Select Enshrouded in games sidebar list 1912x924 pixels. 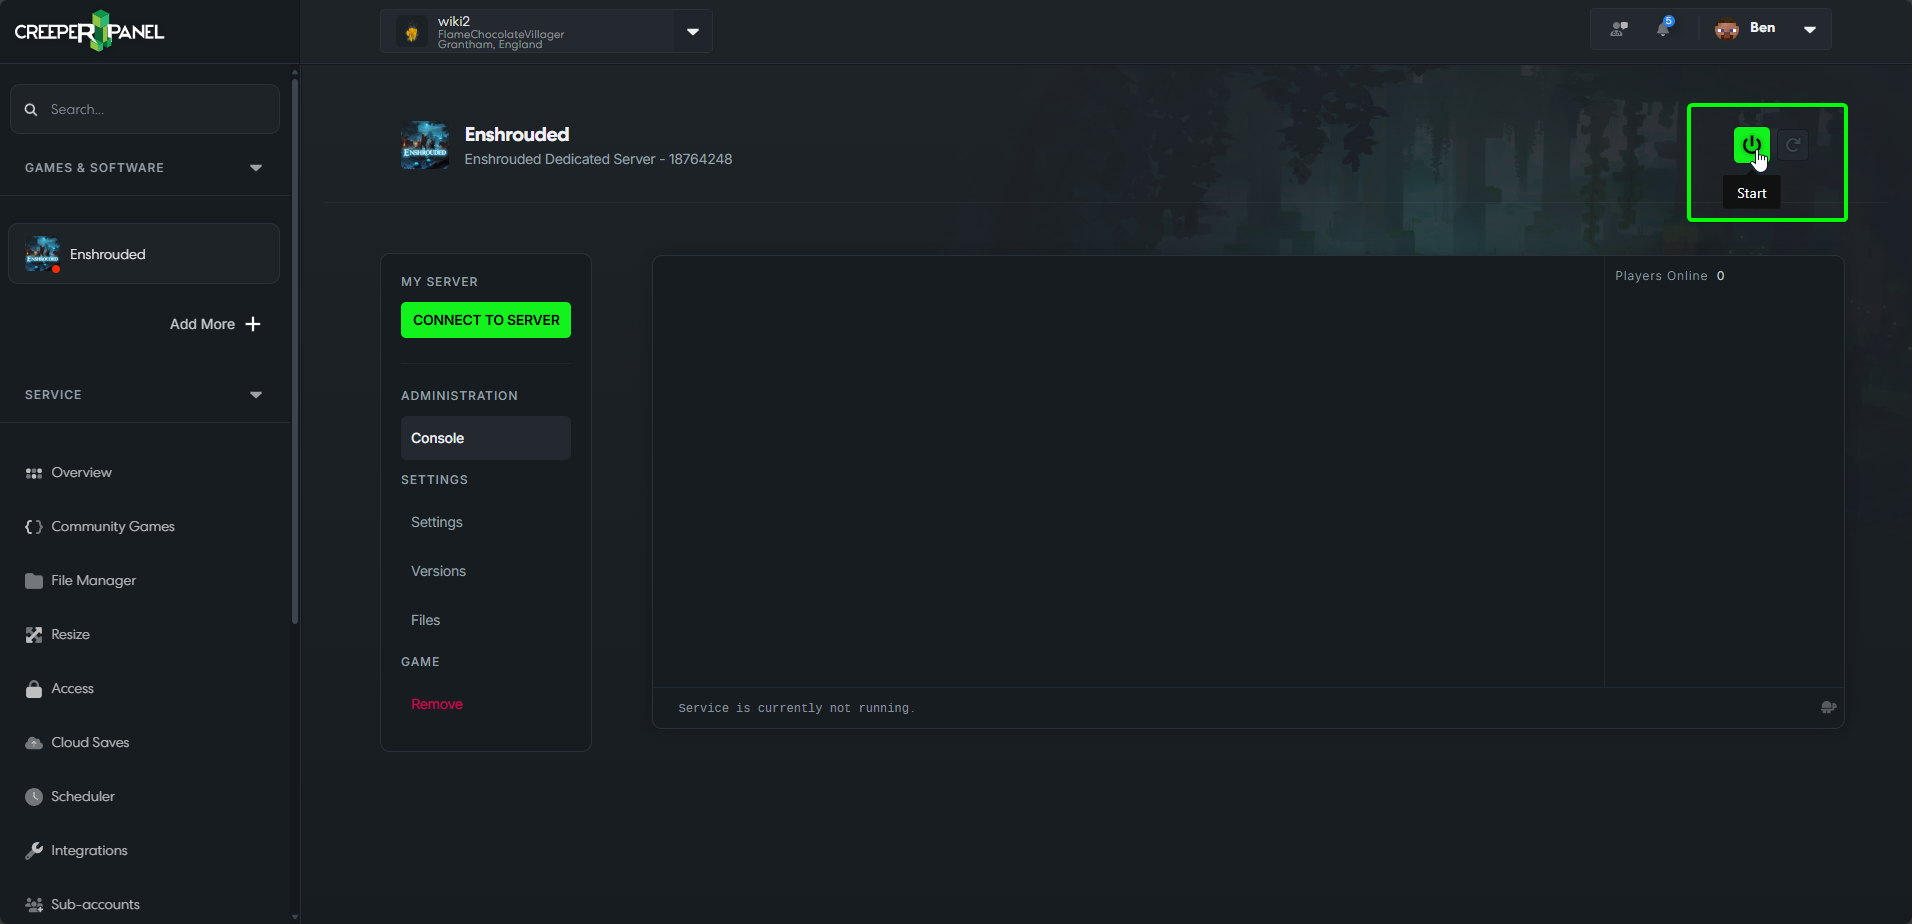pyautogui.click(x=144, y=254)
